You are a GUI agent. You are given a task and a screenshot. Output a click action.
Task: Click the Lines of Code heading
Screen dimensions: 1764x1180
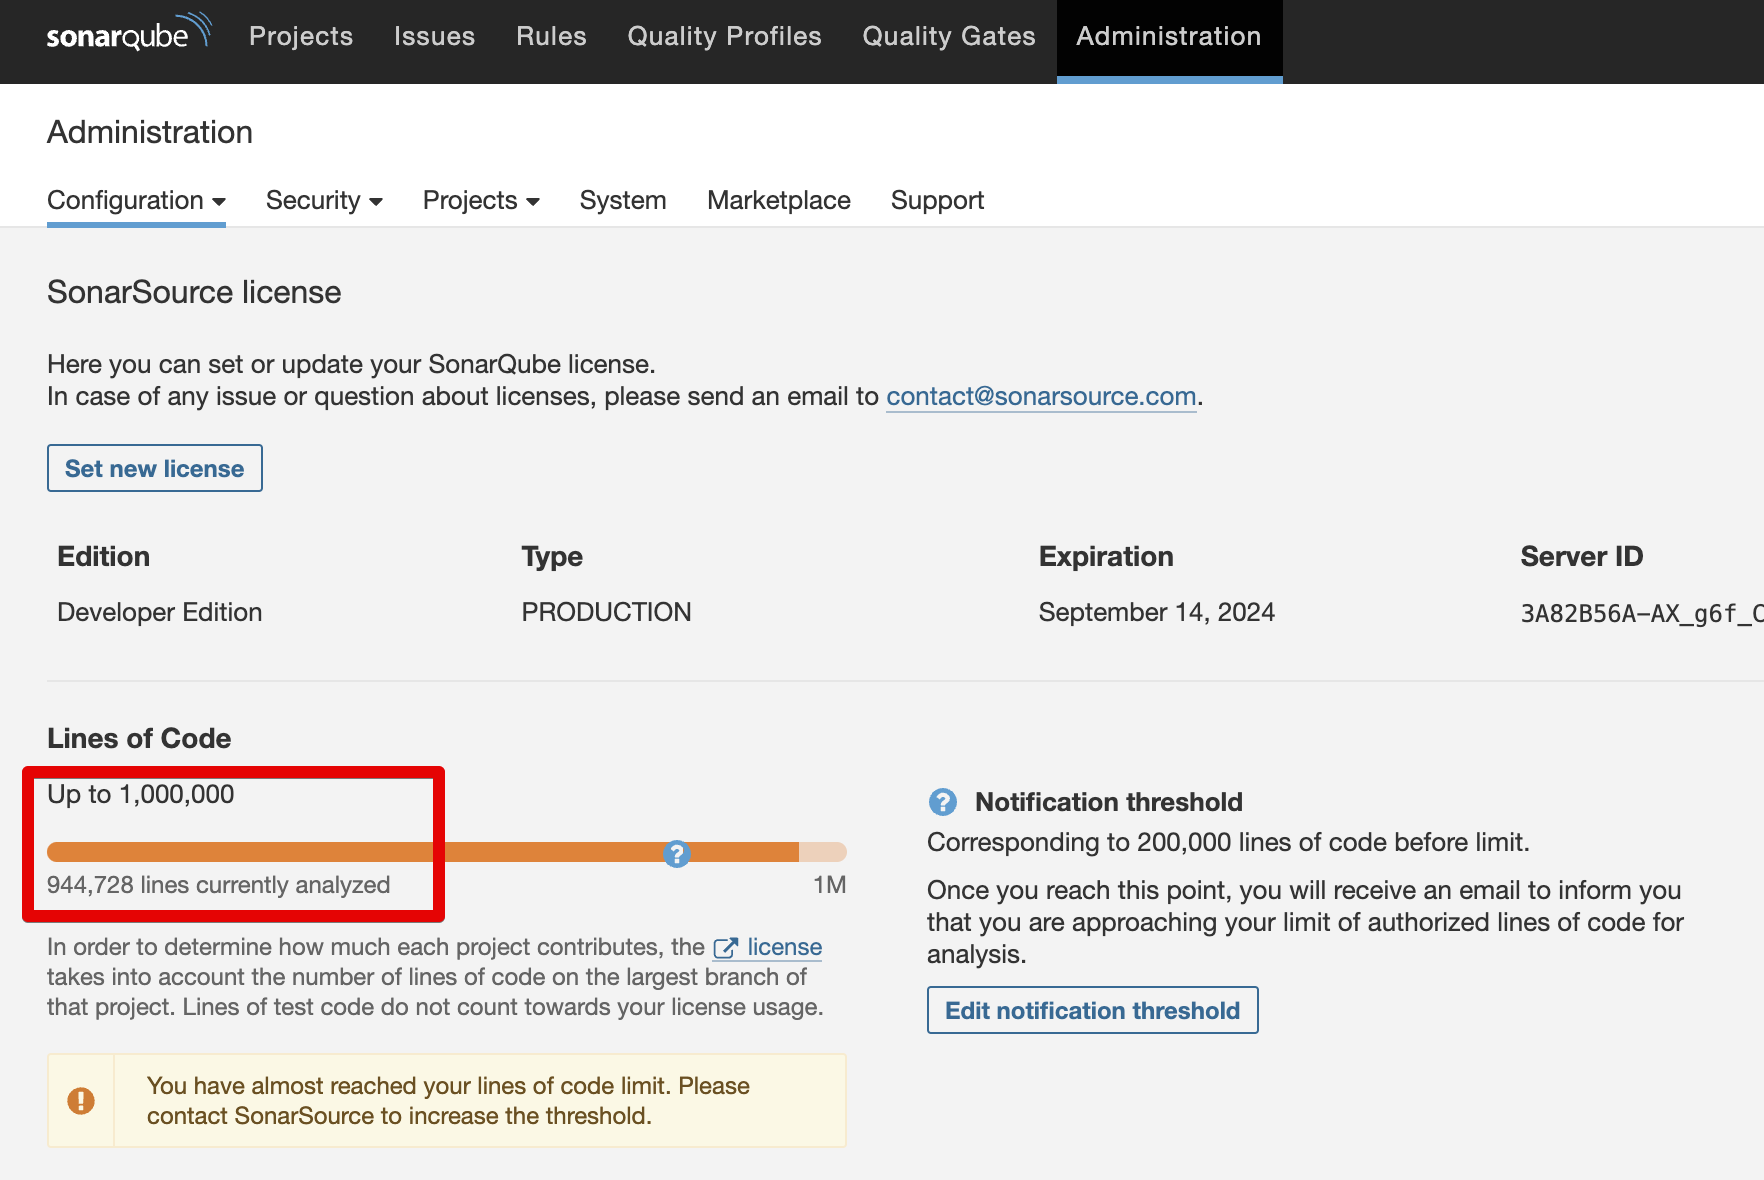139,738
